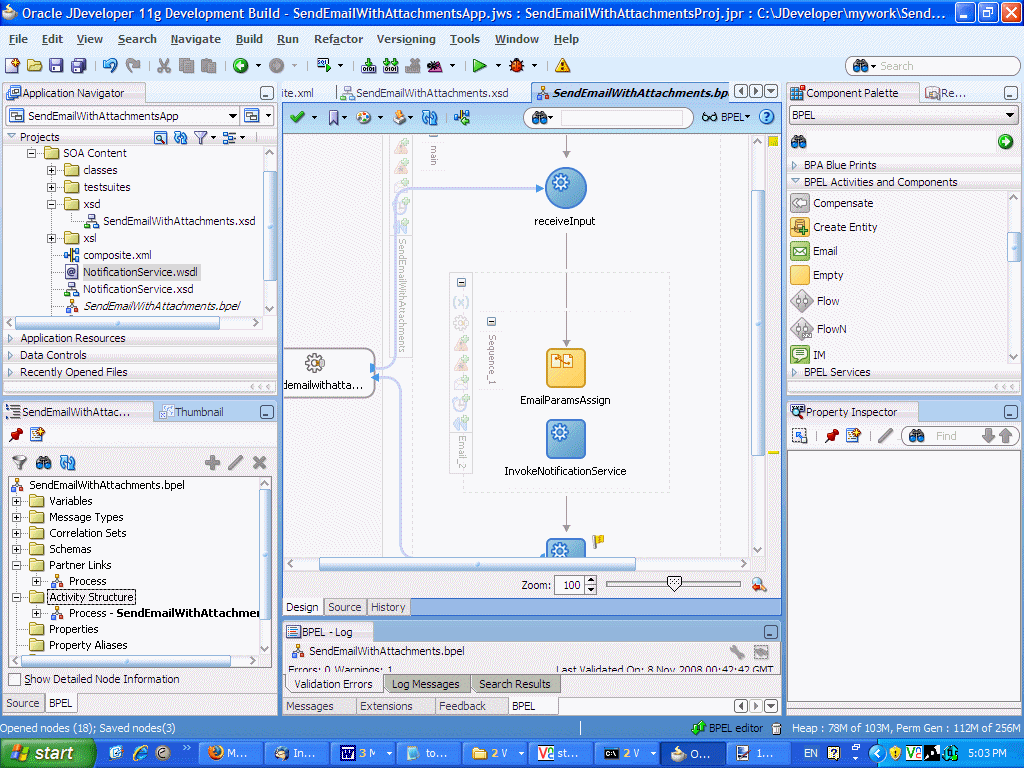Collapse the Partner Links folder
The image size is (1024, 768).
(x=17, y=565)
